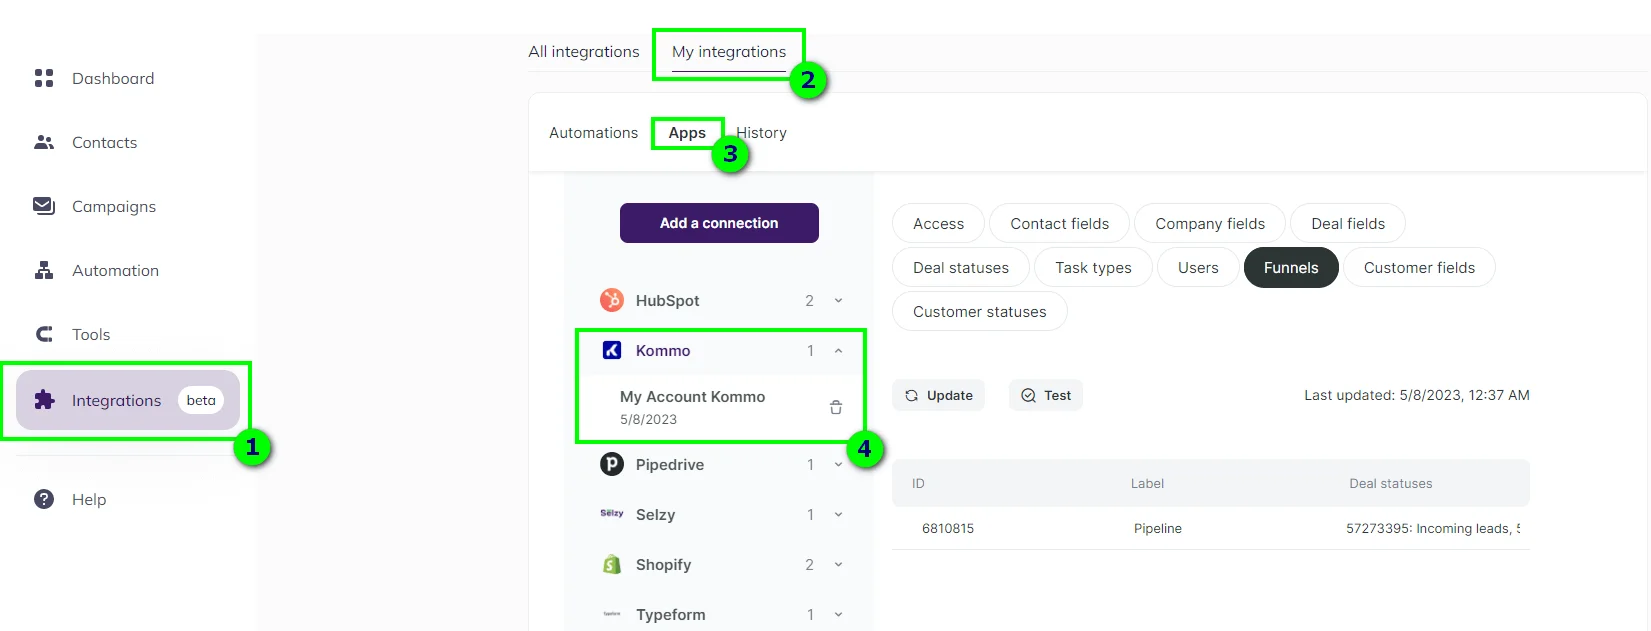Select the Customer statuses pill

979,312
